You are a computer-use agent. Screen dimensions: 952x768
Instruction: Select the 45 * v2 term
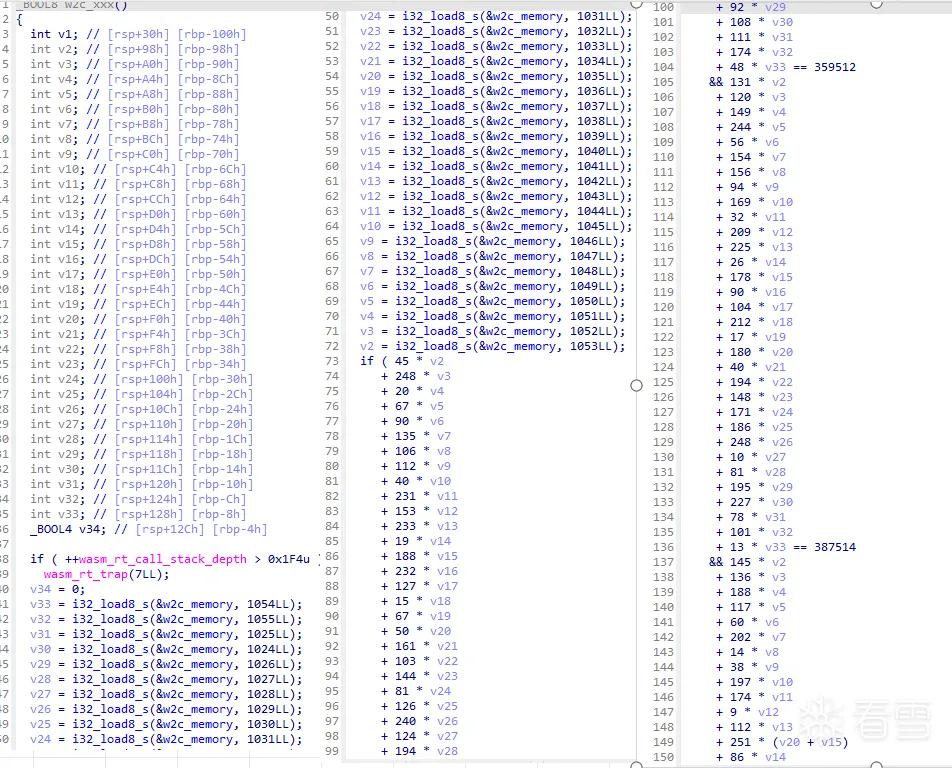tap(419, 361)
